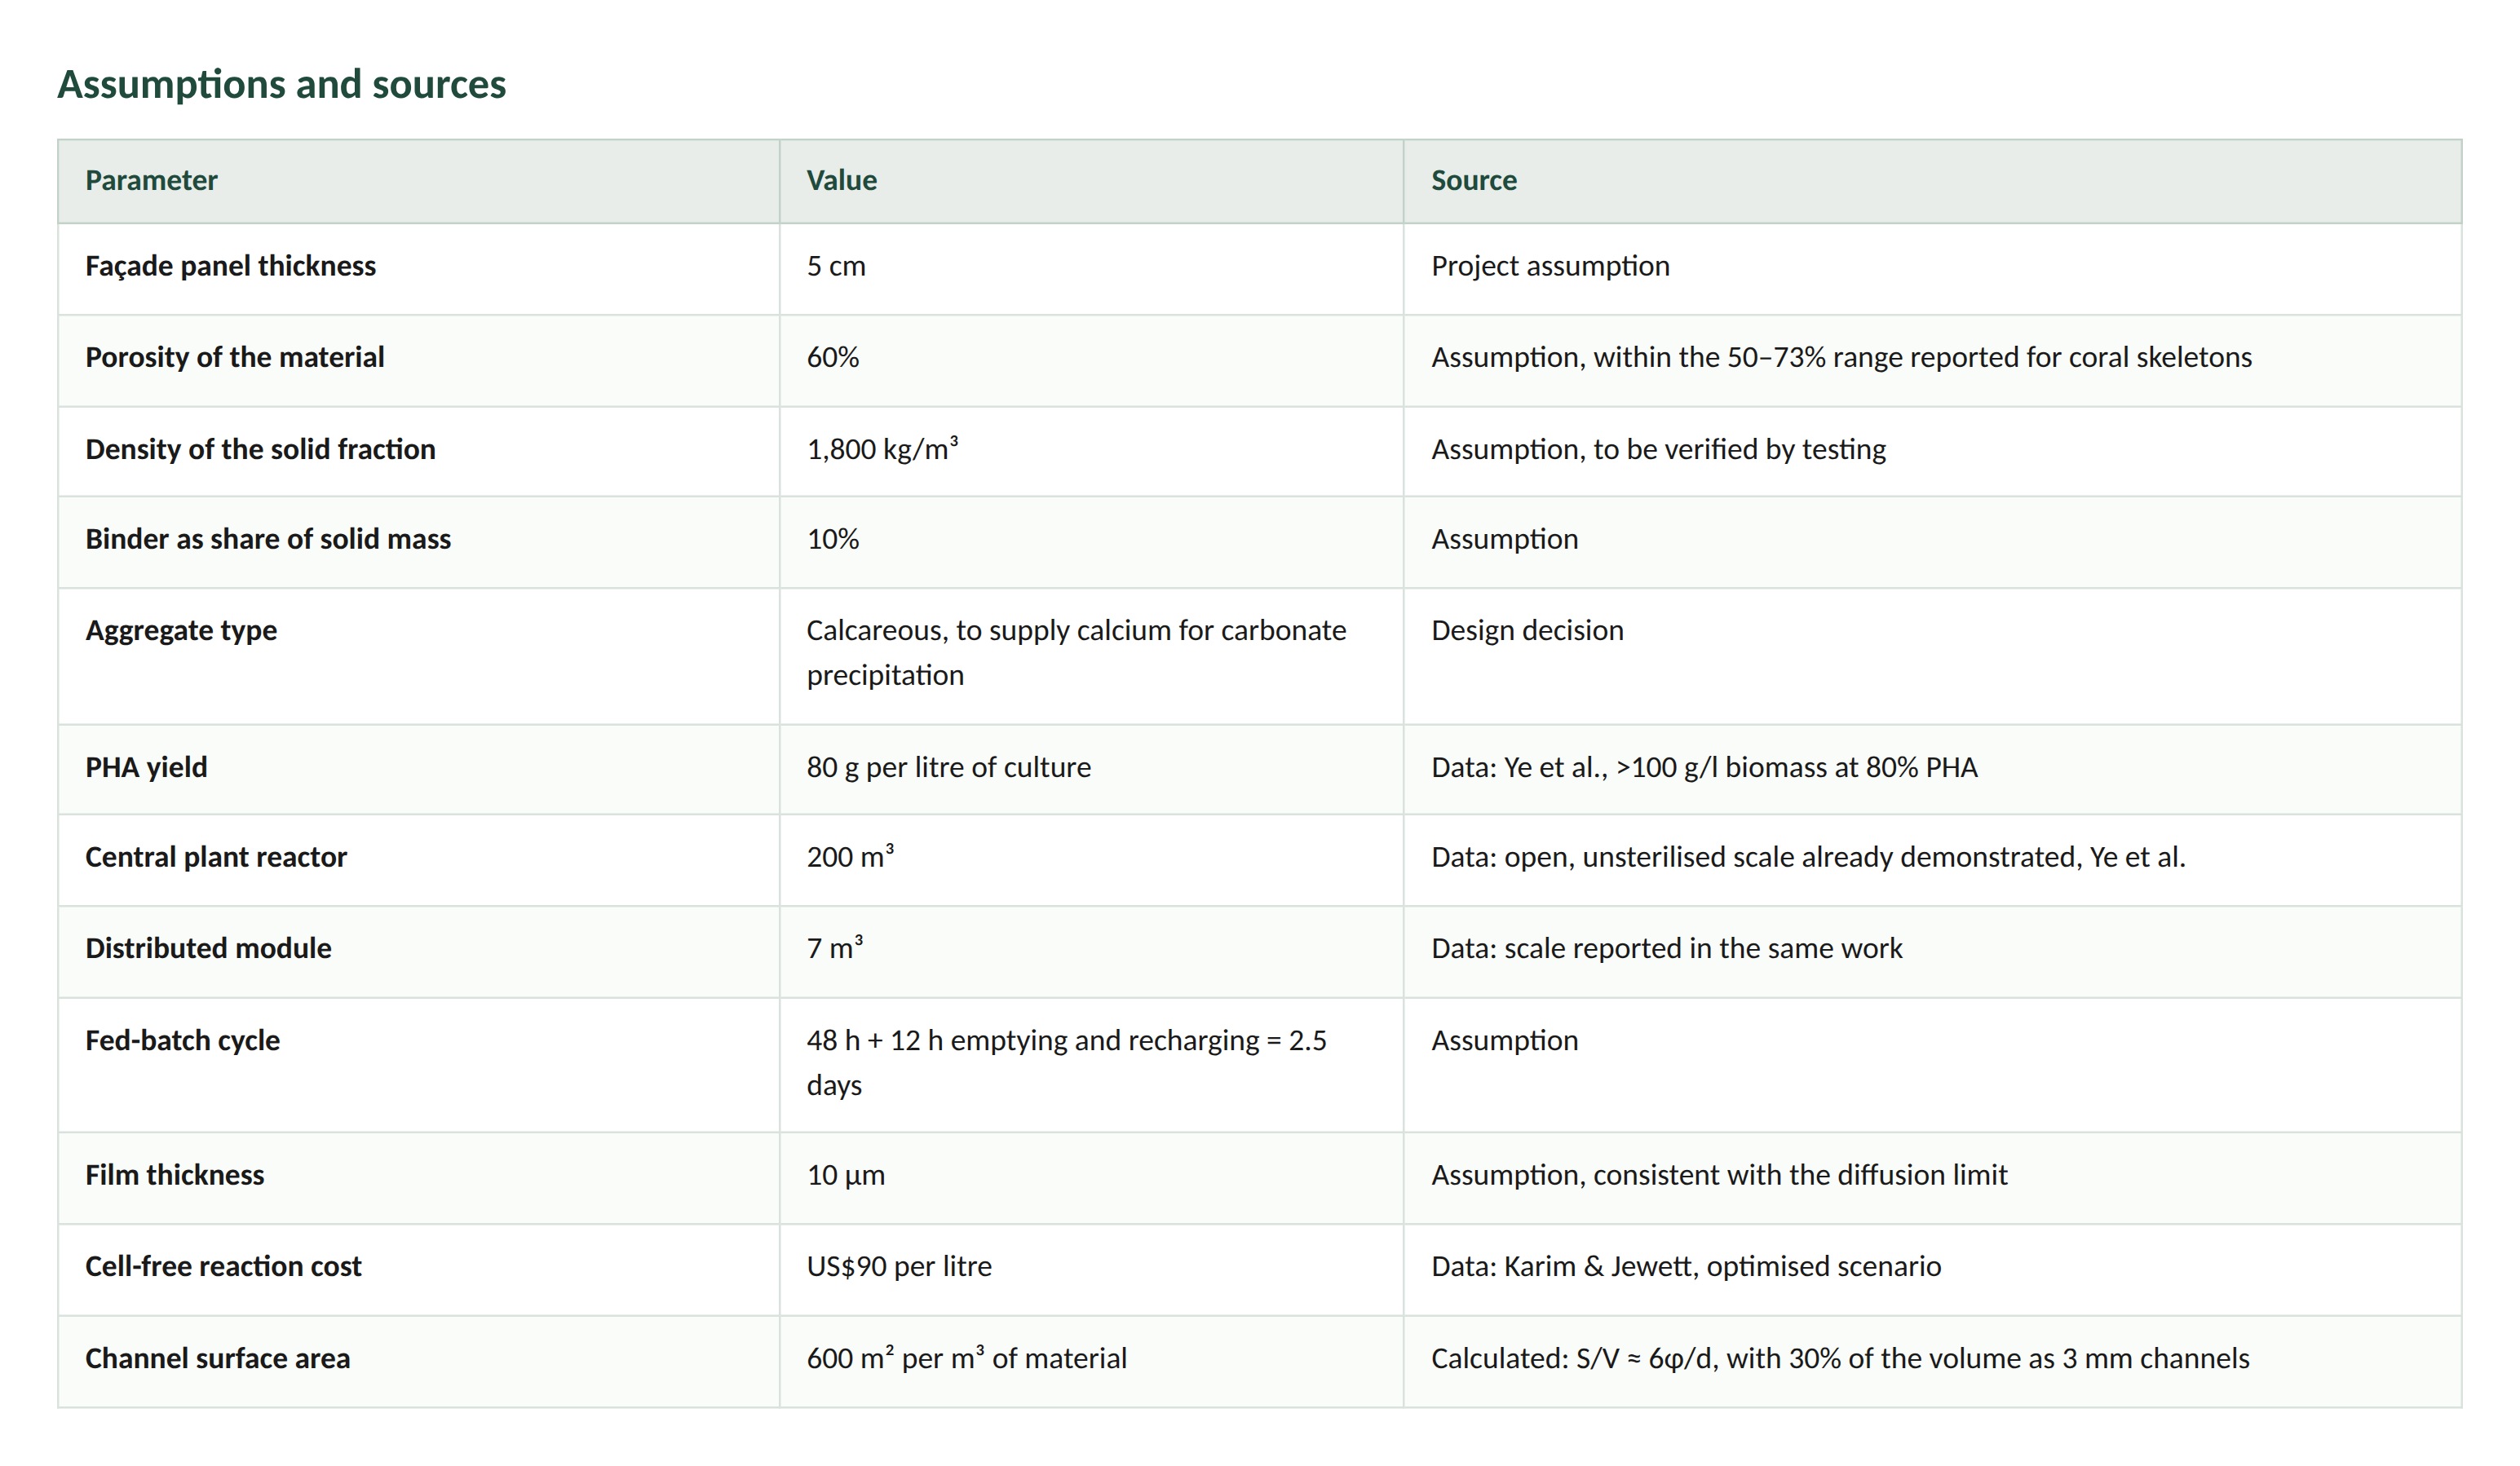Select the Cell-free reaction cost label
Image resolution: width=2520 pixels, height=1466 pixels.
point(223,1266)
